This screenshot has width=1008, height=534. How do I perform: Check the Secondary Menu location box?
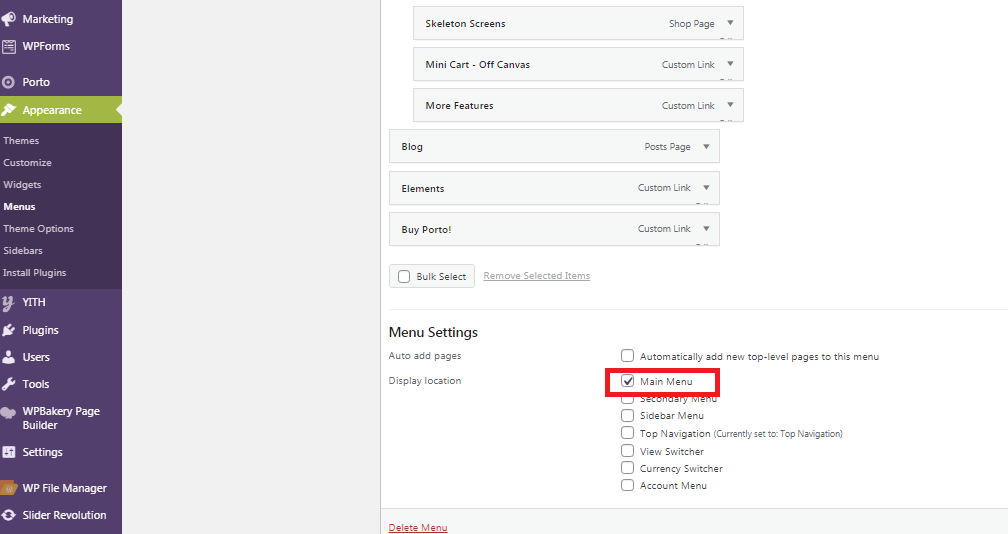[x=627, y=399]
